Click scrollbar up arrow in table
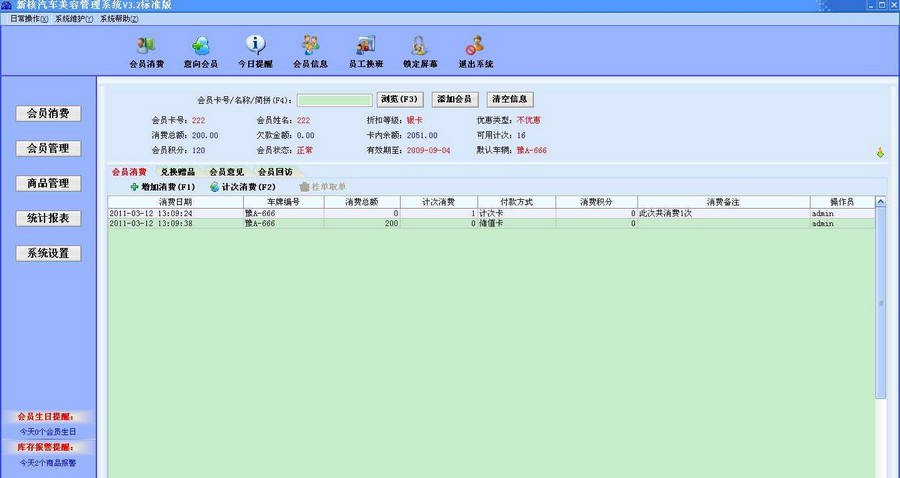This screenshot has height=478, width=900. click(x=880, y=202)
